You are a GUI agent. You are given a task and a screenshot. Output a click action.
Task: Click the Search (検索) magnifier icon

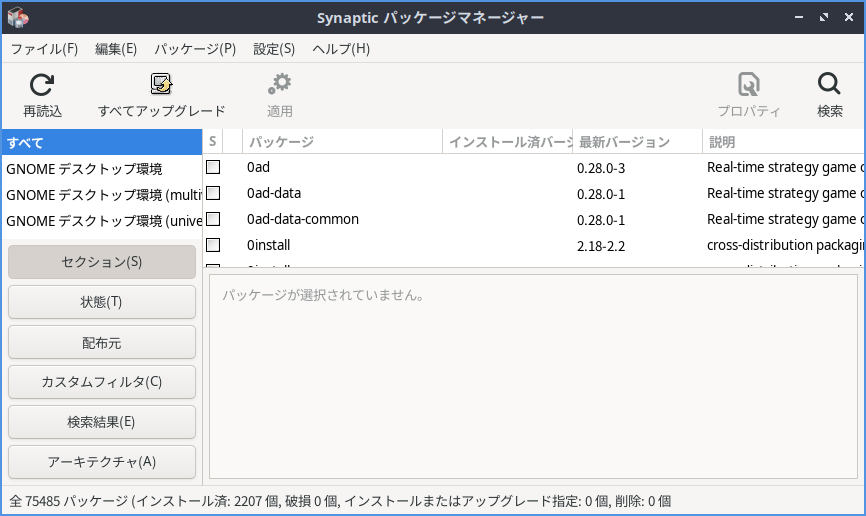click(x=829, y=85)
